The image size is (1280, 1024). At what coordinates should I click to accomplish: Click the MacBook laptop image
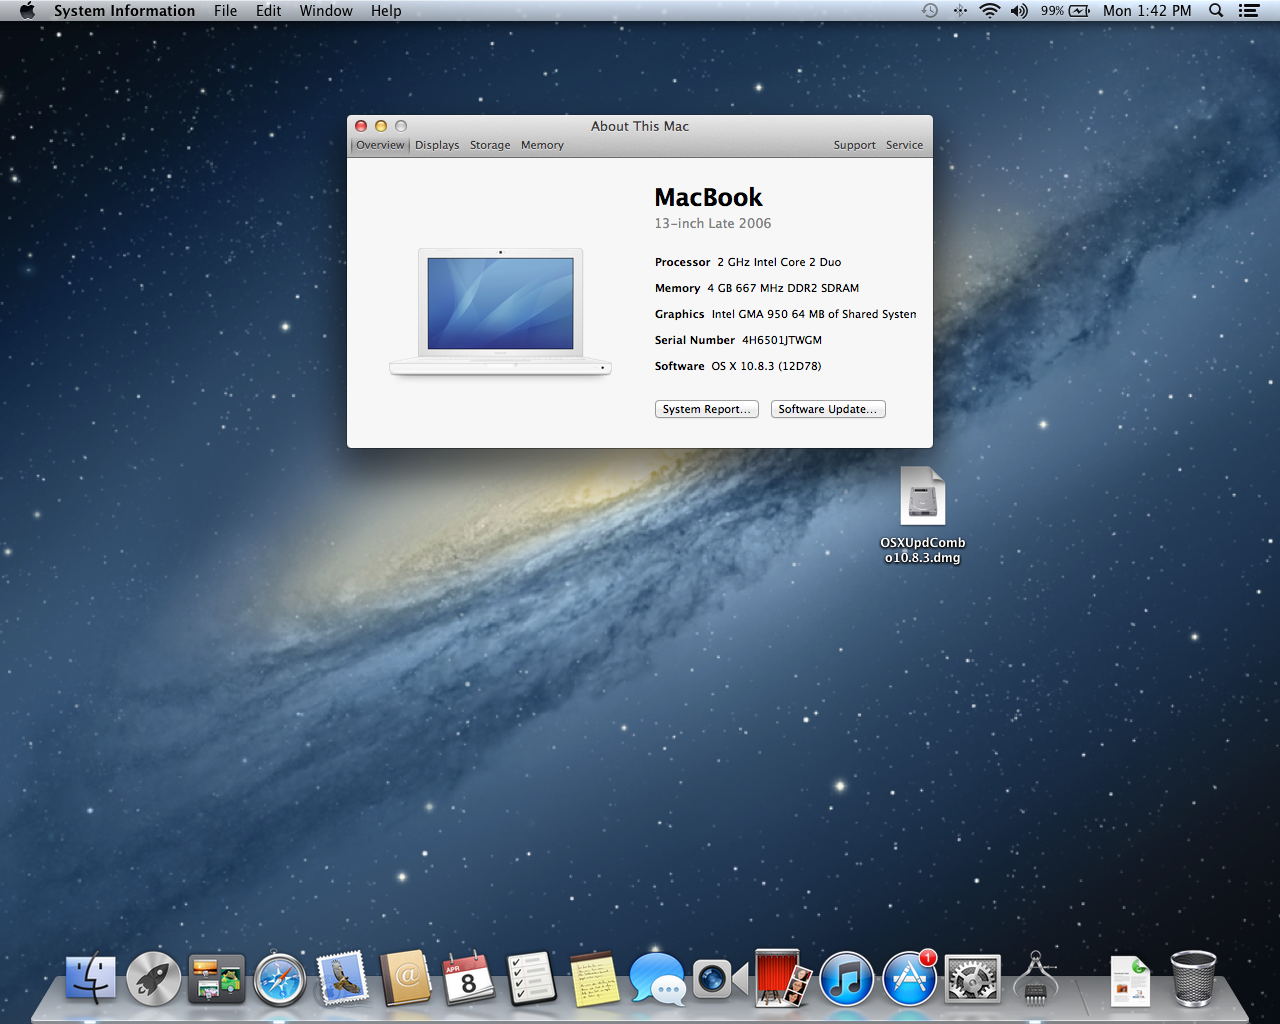point(500,312)
